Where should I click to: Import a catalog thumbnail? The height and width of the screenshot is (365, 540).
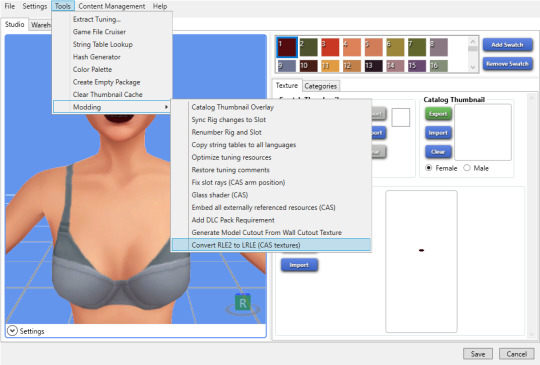tap(438, 133)
